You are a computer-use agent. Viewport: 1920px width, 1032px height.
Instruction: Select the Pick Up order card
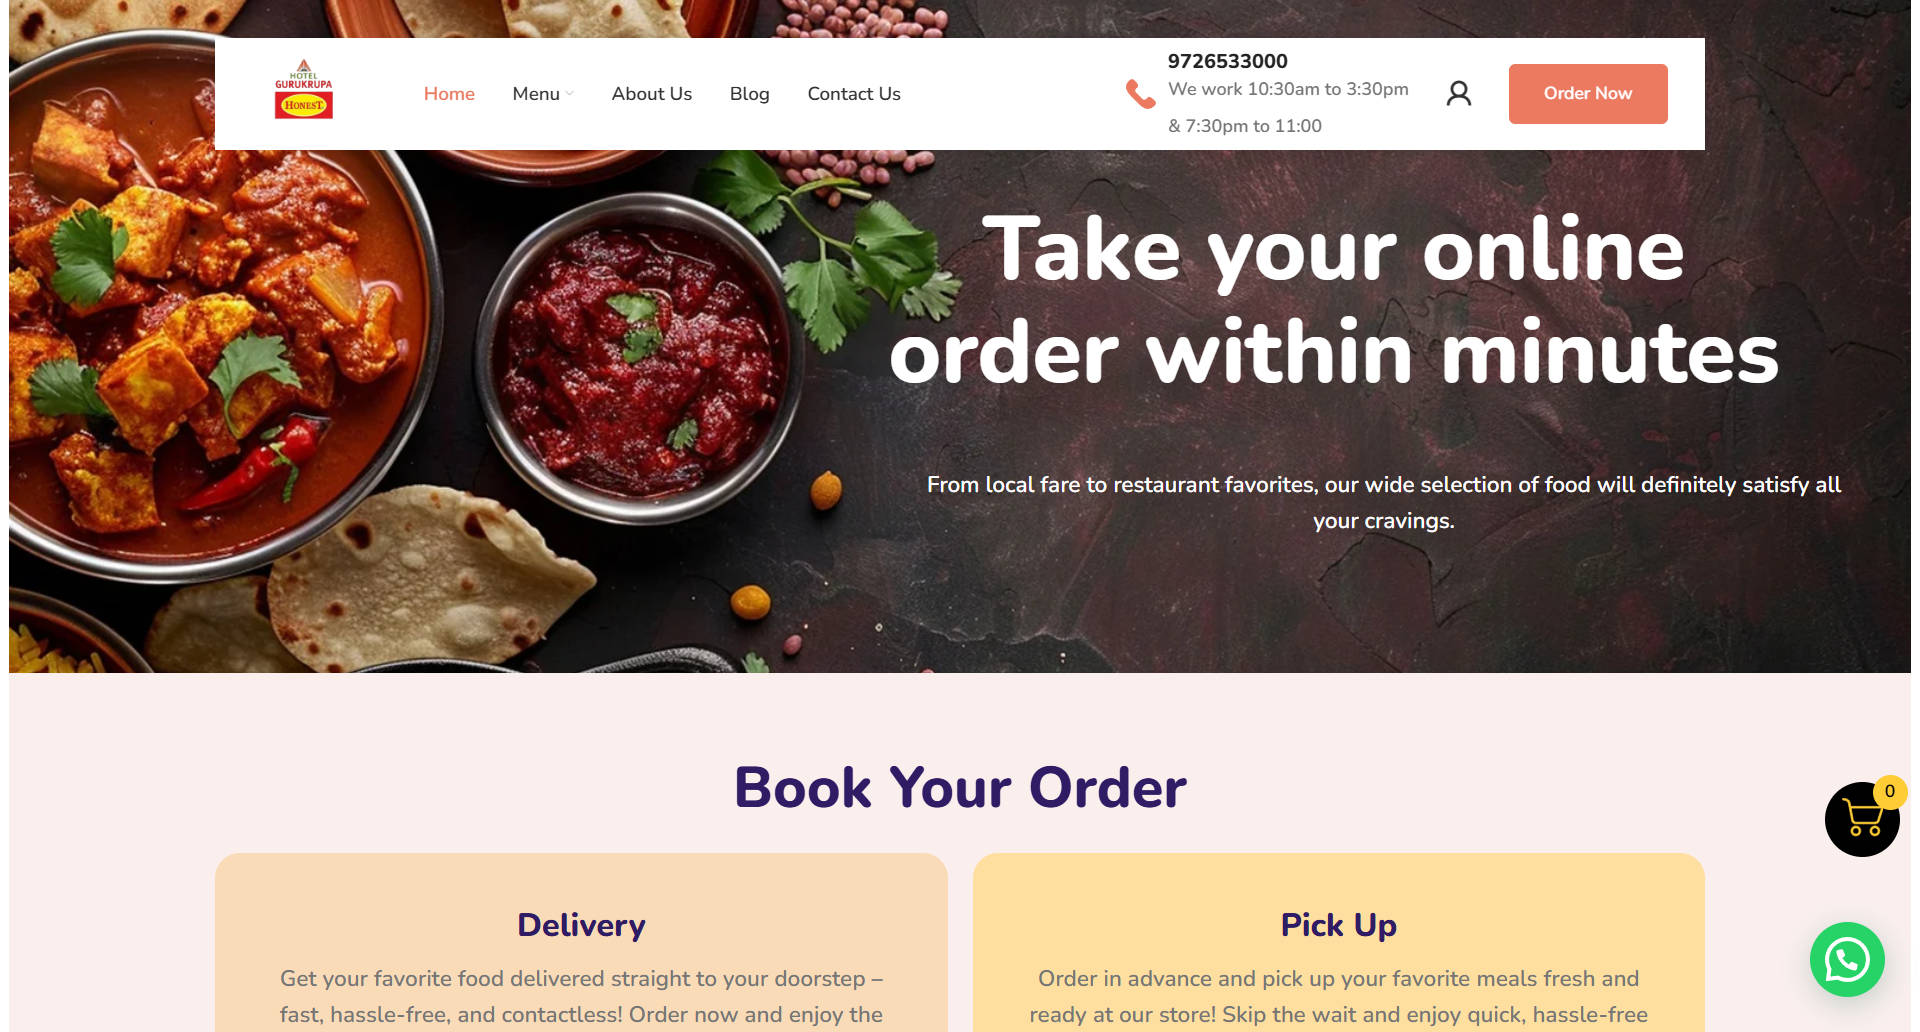[x=1339, y=942]
